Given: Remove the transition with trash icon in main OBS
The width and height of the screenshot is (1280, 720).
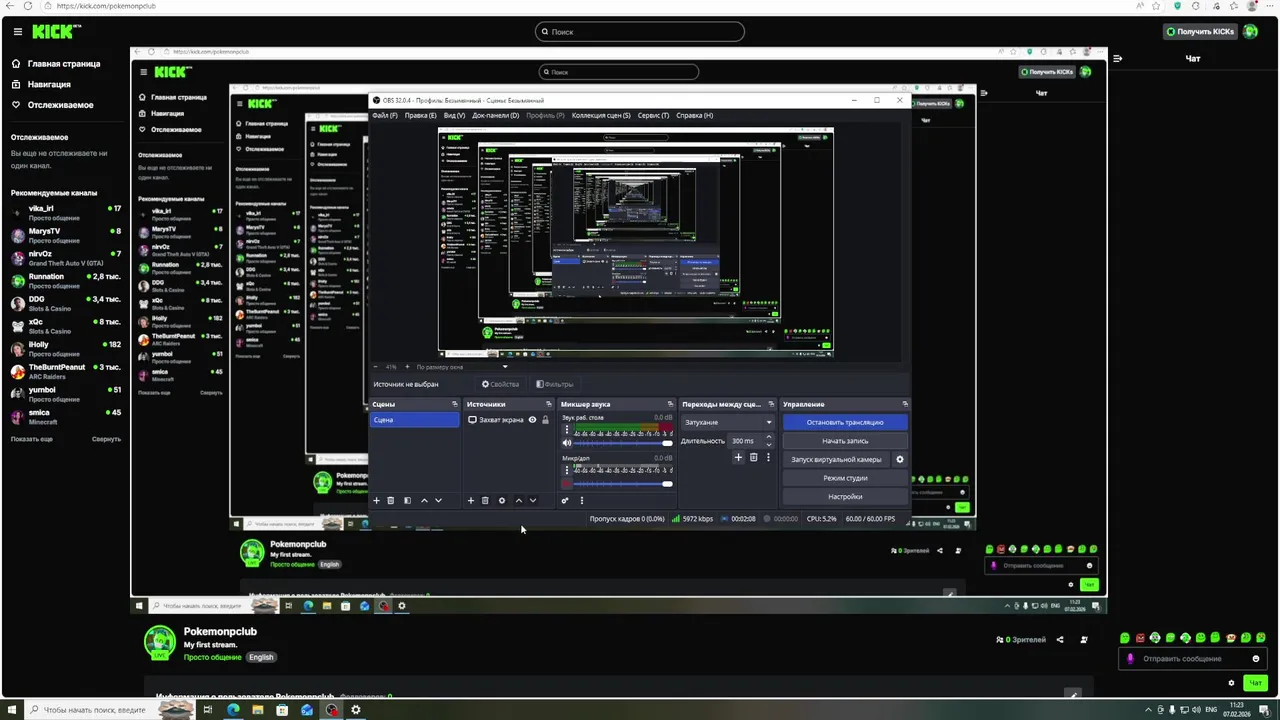Looking at the screenshot, I should point(754,458).
